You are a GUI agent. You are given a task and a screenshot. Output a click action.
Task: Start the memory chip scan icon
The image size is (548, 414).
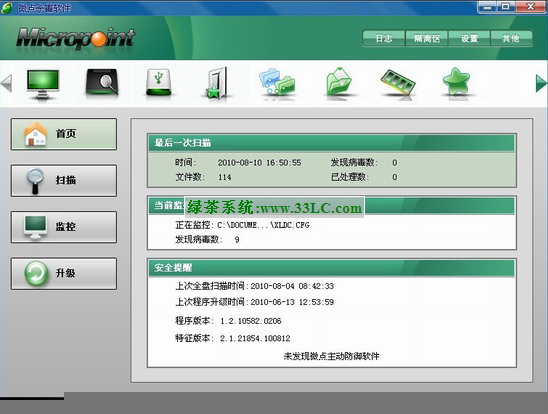point(398,82)
